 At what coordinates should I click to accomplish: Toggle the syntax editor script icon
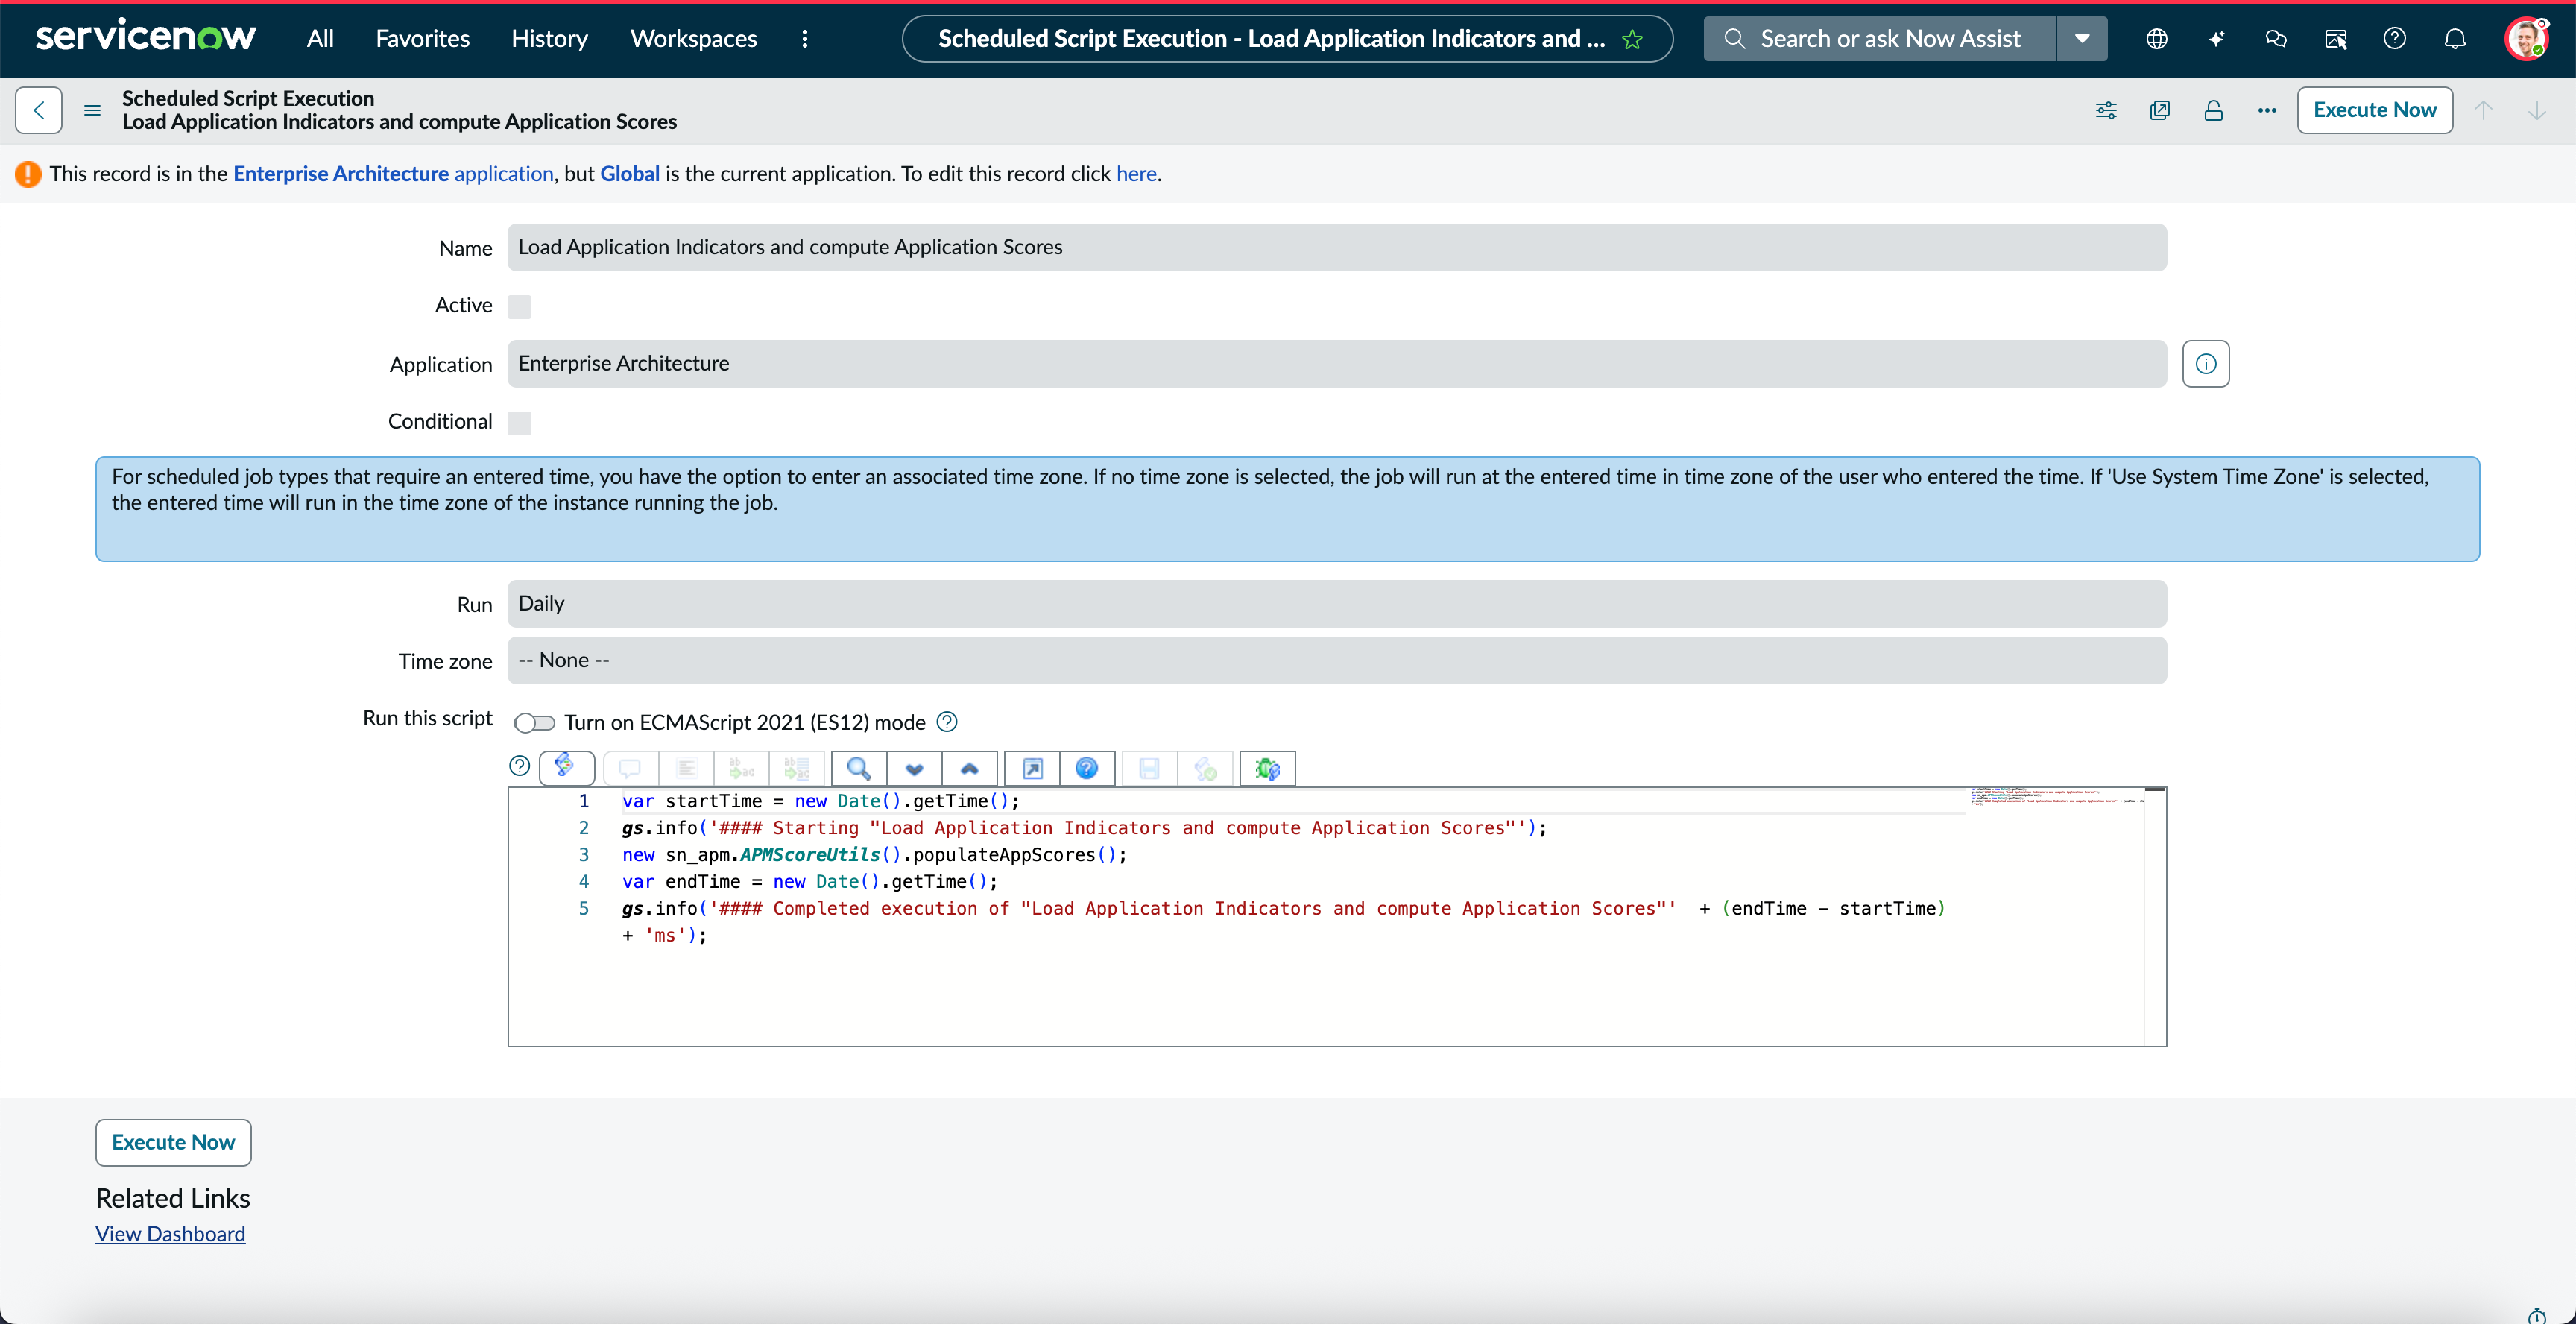[x=566, y=767]
